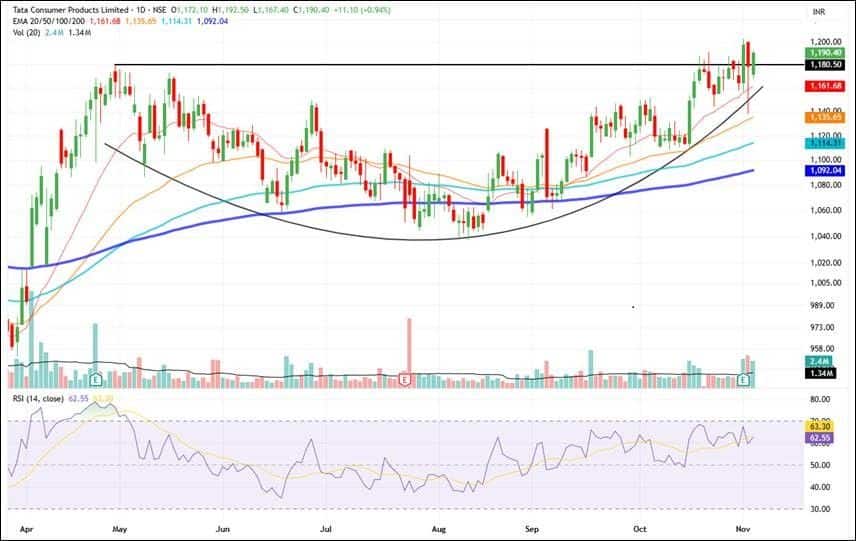Click the orange 1,135.65 EMA 50 price tag

coord(820,118)
